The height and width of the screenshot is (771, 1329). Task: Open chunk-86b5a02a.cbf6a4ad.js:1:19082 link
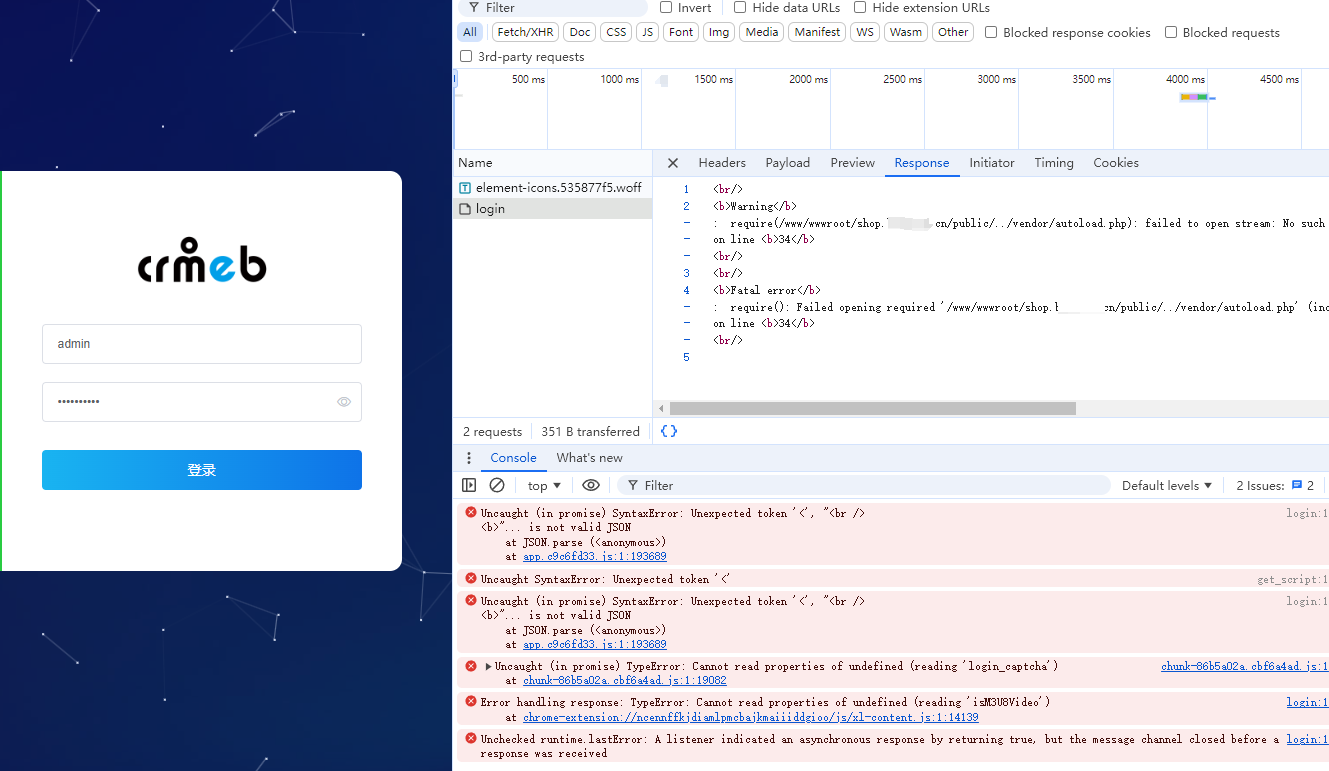[x=624, y=680]
